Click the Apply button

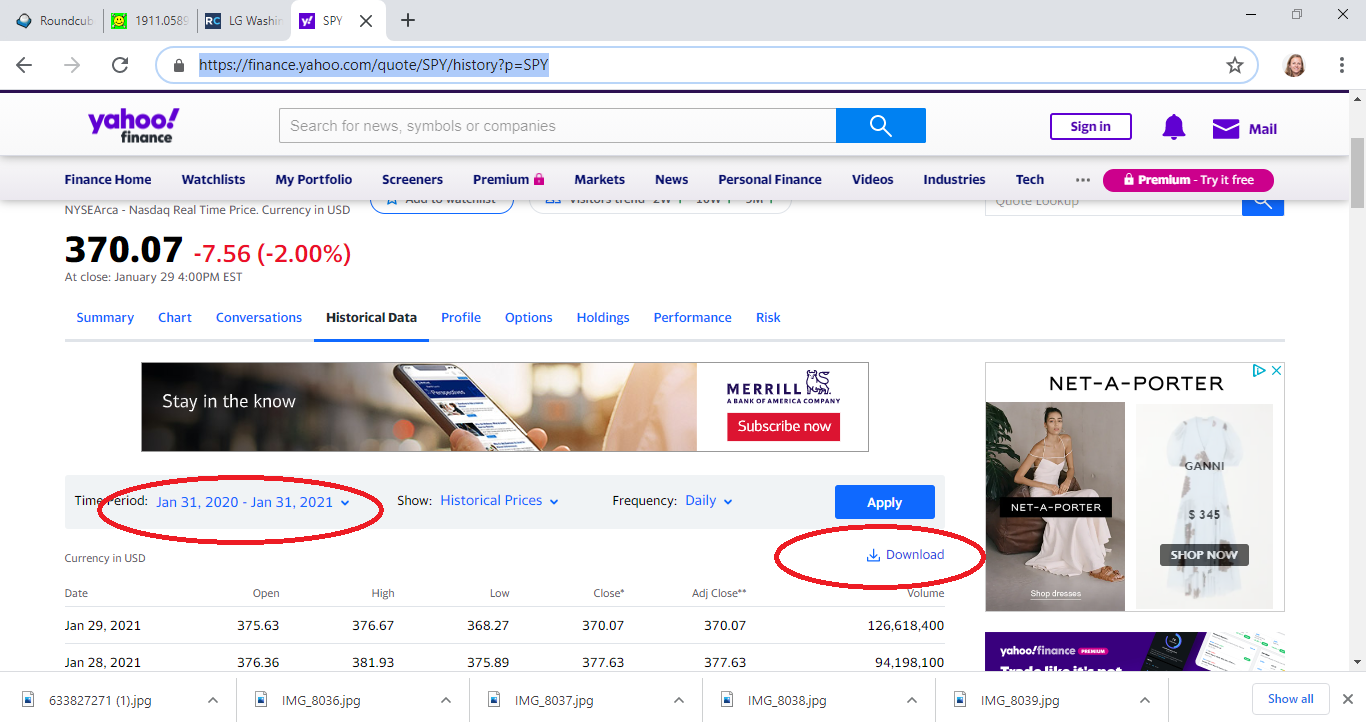click(884, 502)
